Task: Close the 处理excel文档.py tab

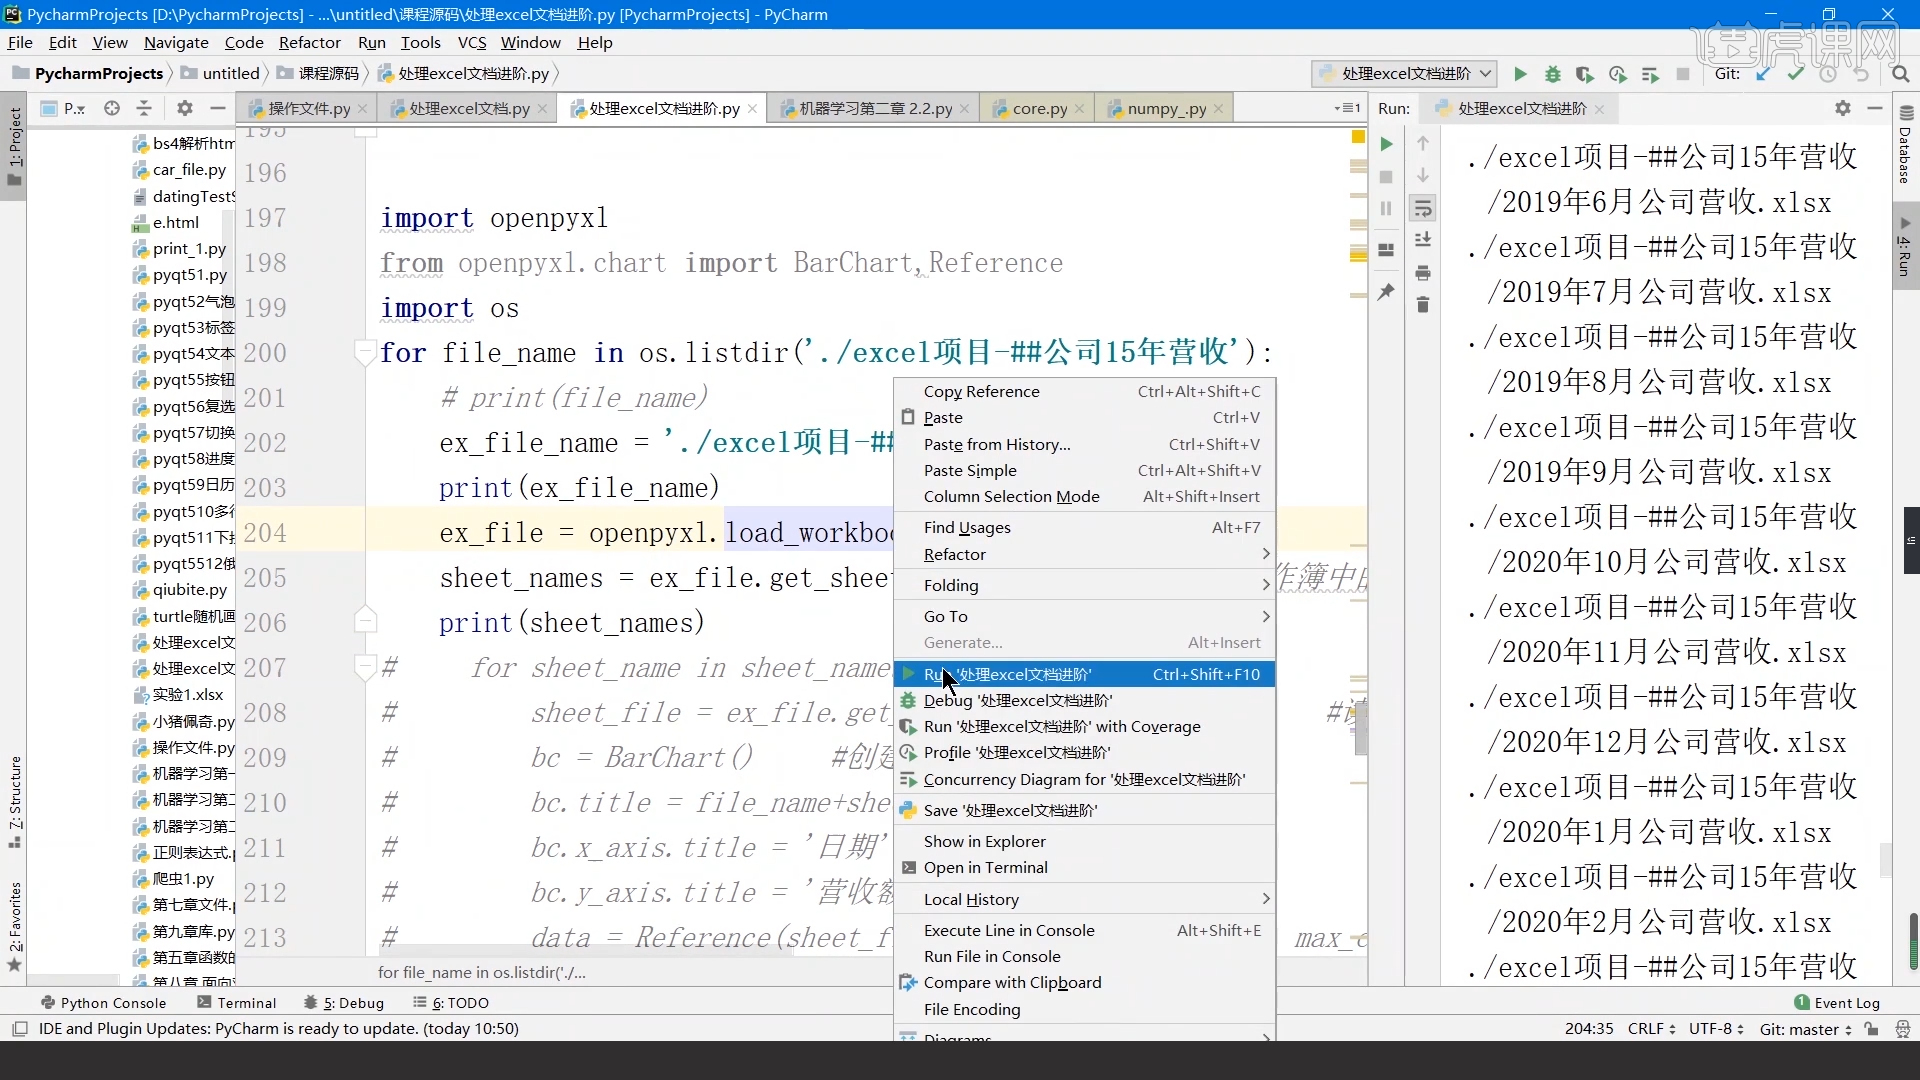Action: point(543,108)
